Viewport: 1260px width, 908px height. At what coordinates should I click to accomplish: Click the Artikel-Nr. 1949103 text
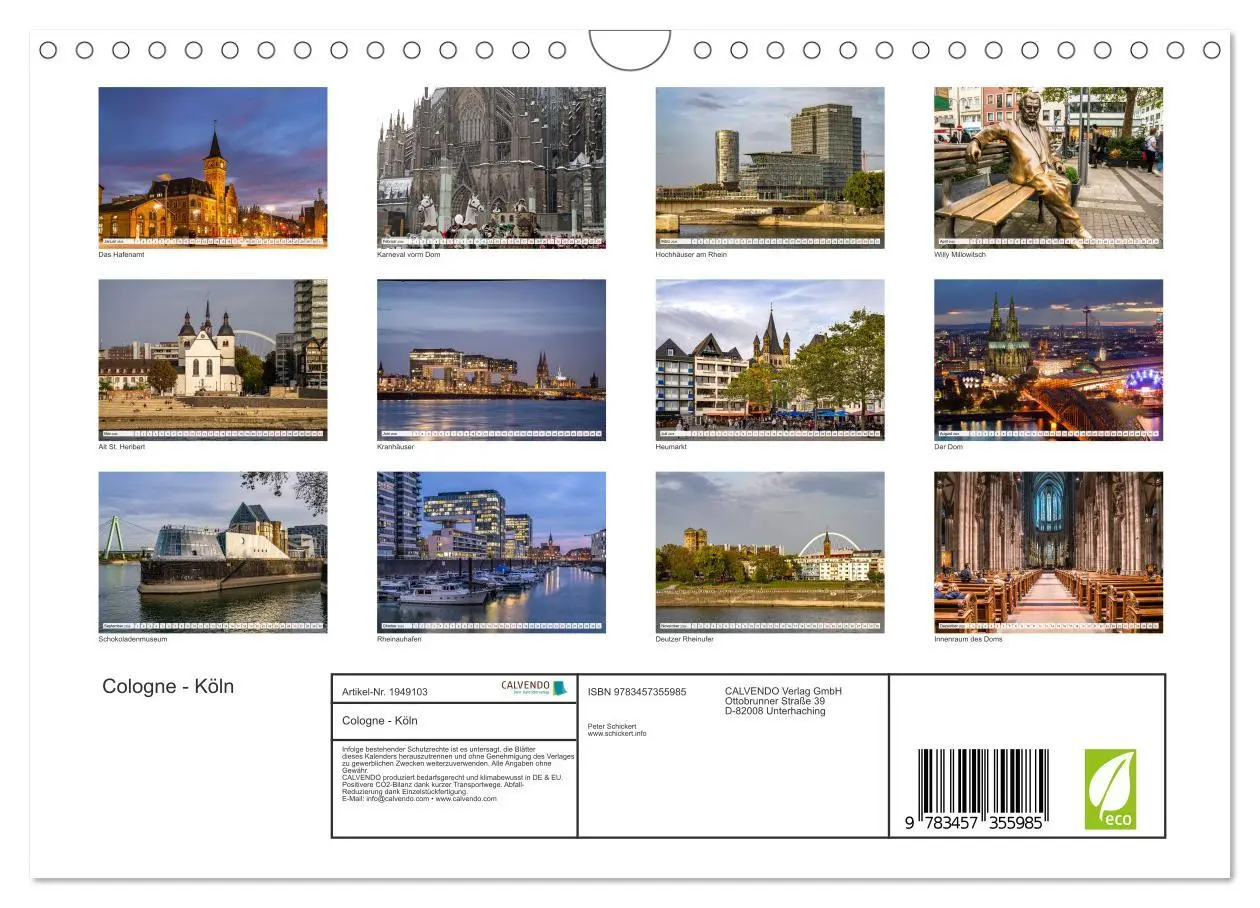point(385,692)
